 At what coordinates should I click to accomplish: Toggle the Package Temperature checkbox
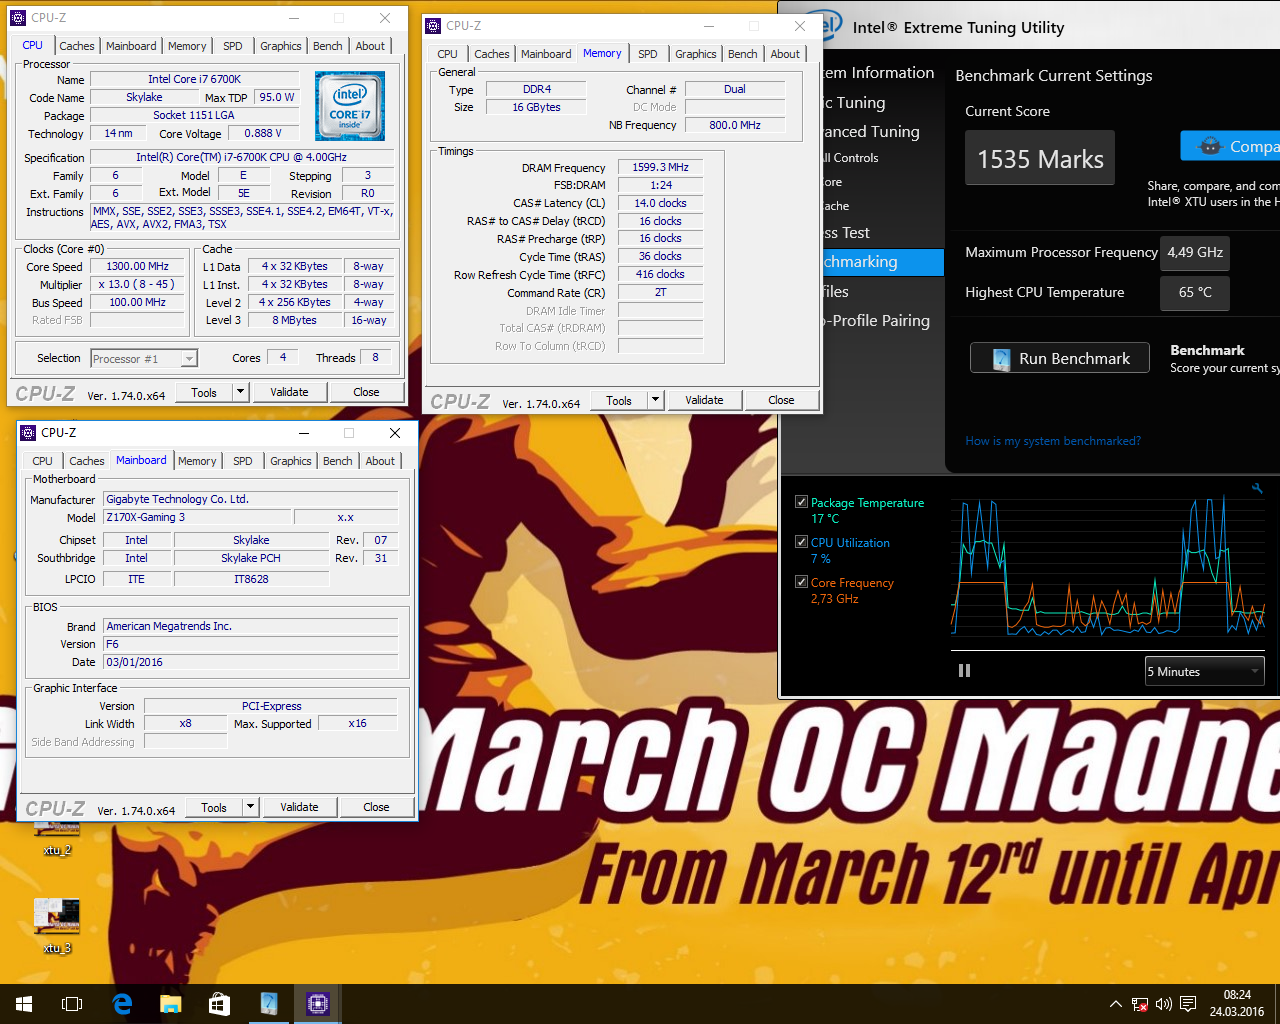(801, 502)
